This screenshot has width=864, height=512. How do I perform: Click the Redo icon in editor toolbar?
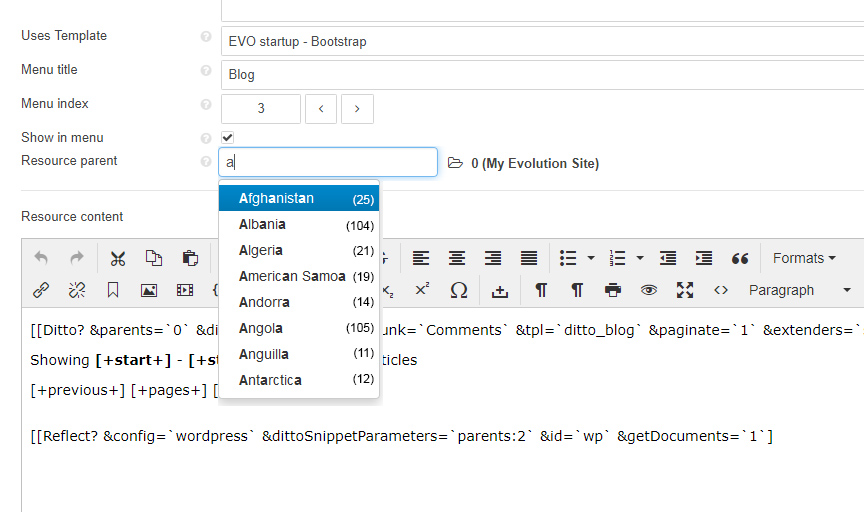[77, 258]
